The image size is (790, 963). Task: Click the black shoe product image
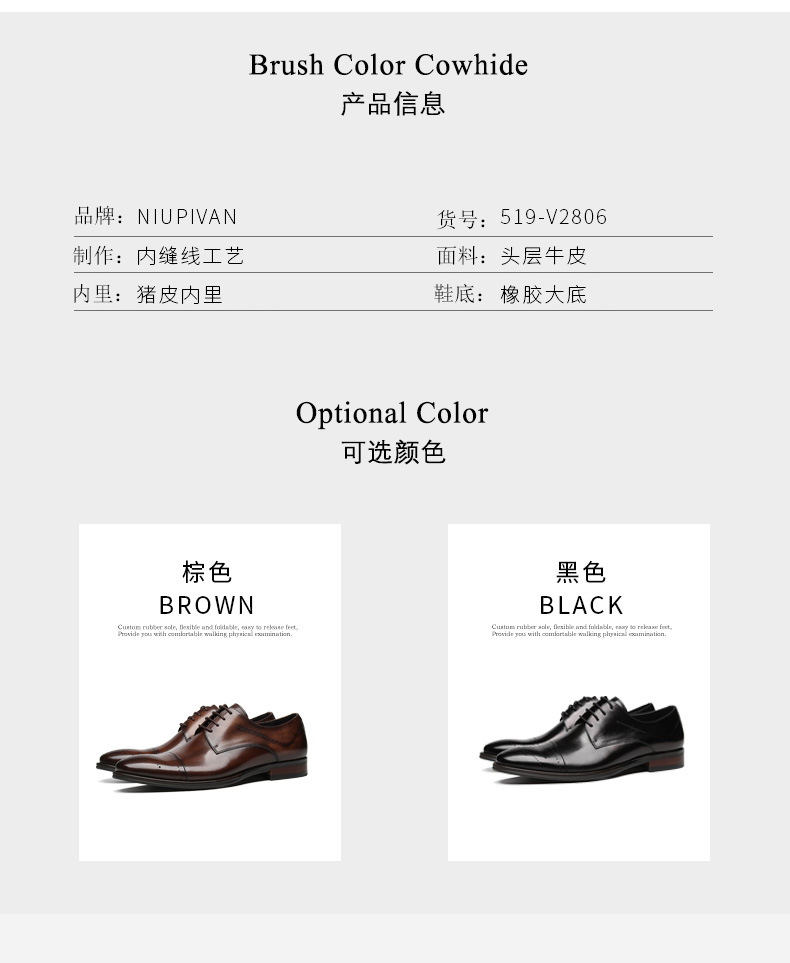582,739
